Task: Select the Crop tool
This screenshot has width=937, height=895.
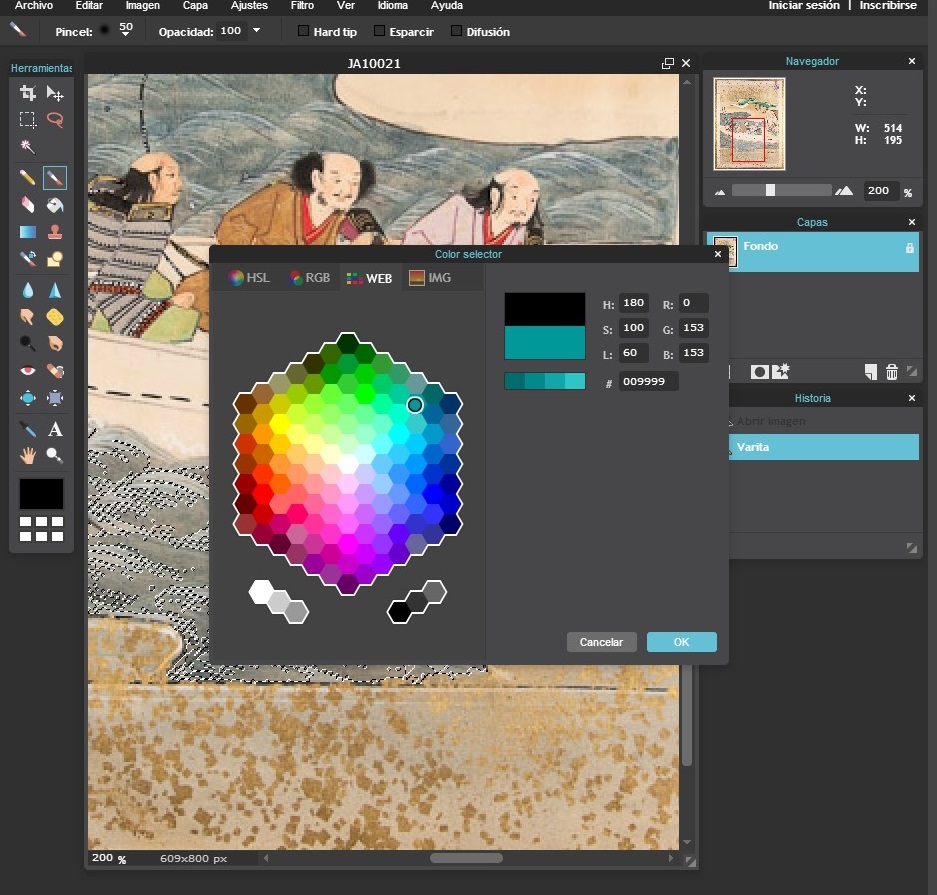Action: [x=27, y=93]
